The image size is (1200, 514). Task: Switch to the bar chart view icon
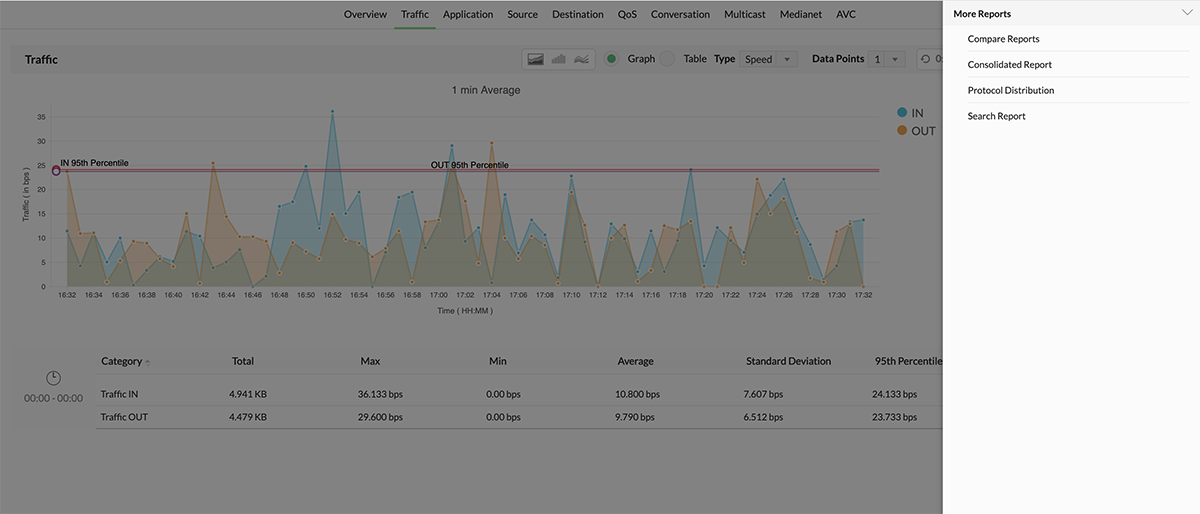[x=558, y=59]
